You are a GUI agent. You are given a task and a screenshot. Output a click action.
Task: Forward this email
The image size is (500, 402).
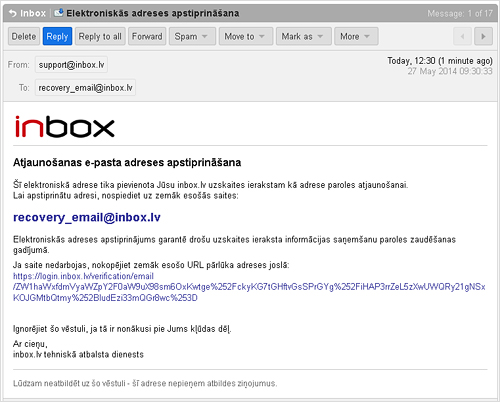coord(147,36)
